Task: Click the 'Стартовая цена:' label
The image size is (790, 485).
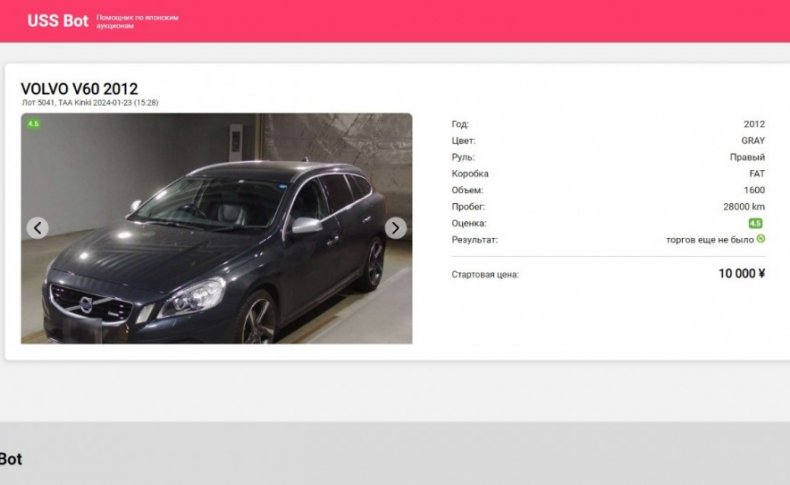Action: (x=485, y=274)
